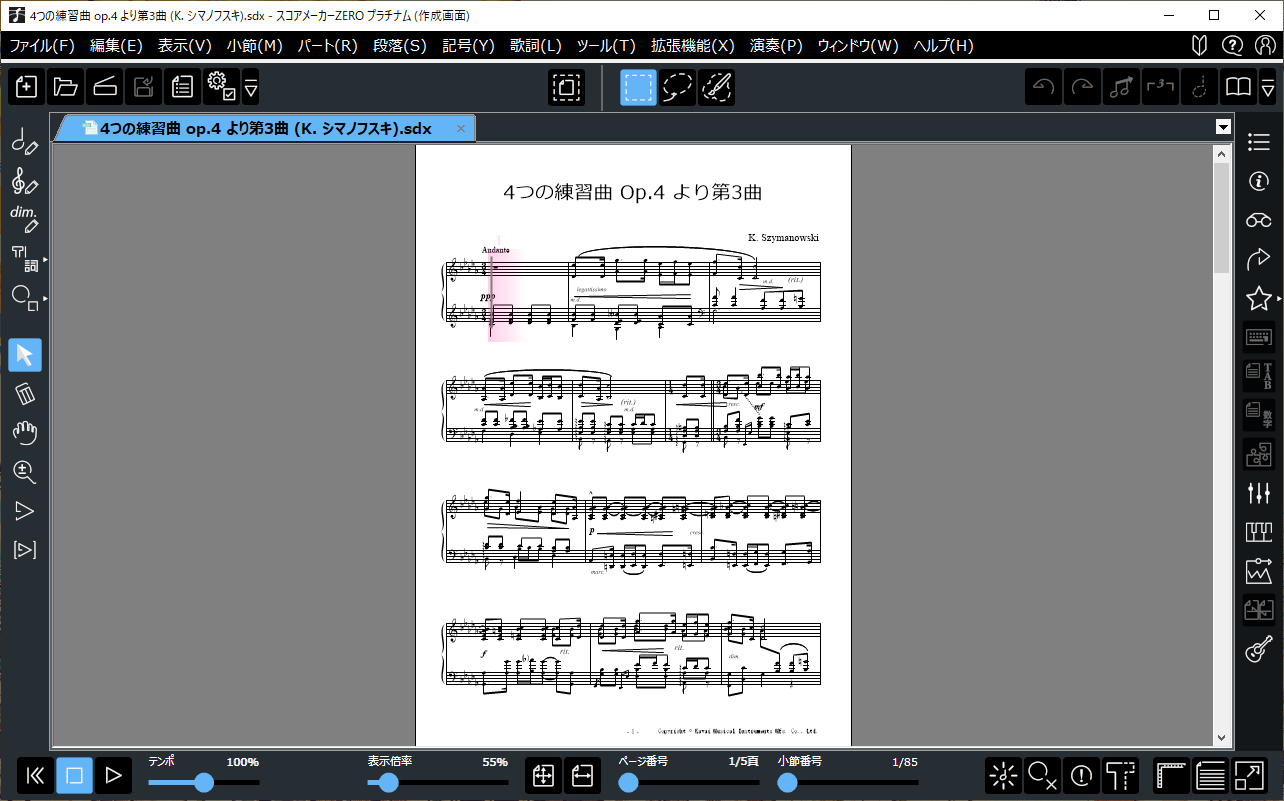This screenshot has height=801, width=1284.
Task: Select the 4つの練習曲 op.4 document tab
Action: 265,129
